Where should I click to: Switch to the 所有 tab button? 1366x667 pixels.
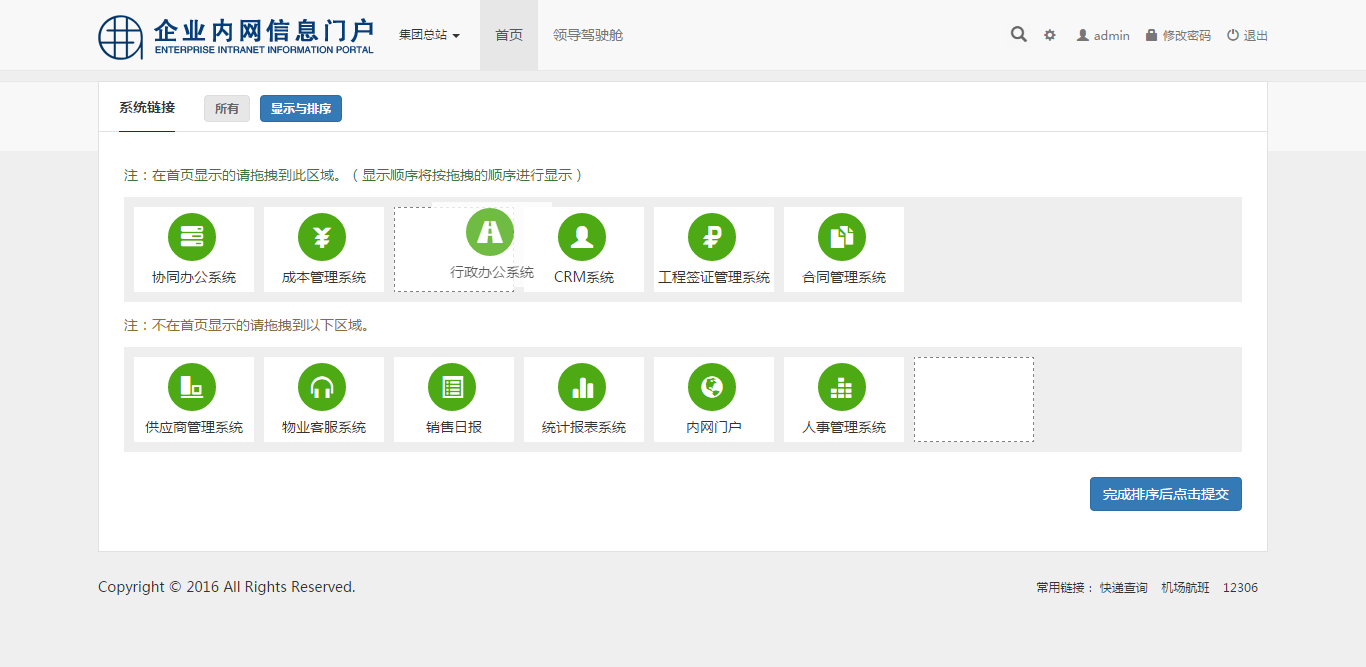(227, 109)
